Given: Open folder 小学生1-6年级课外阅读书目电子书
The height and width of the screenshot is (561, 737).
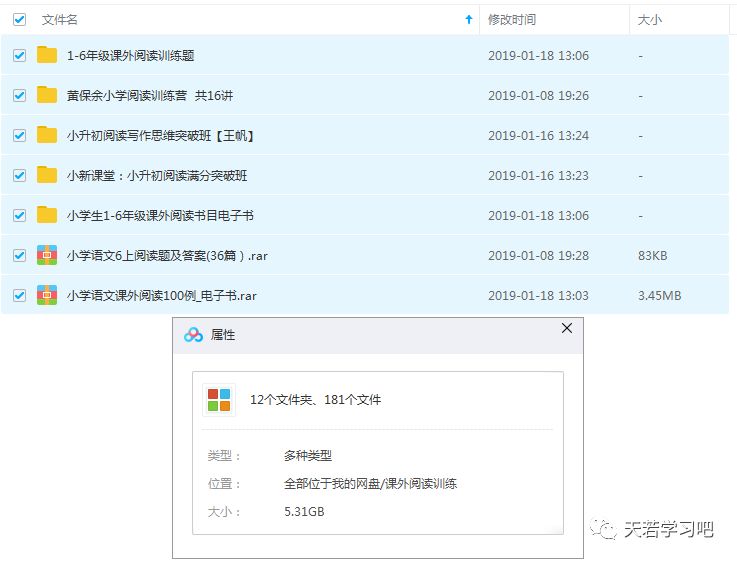Looking at the screenshot, I should pos(160,215).
